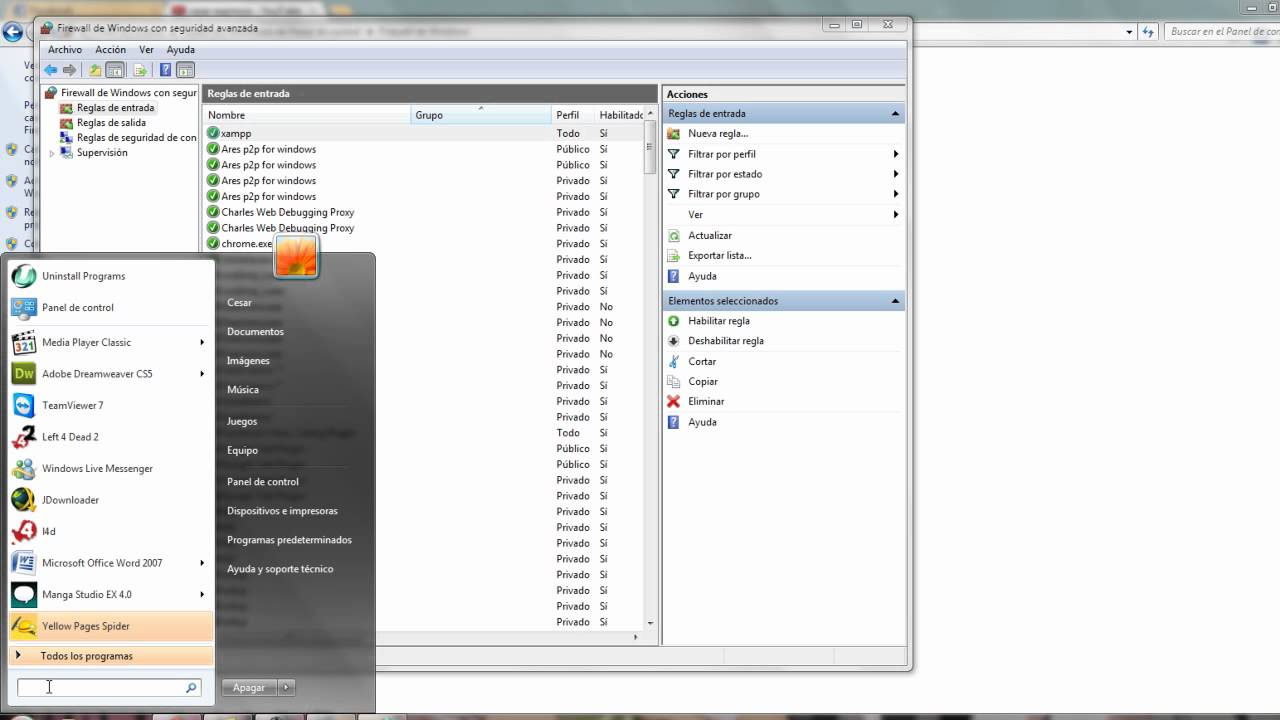Click the Exportar lista icon in Acciones pane
The image size is (1280, 720).
[x=674, y=255]
